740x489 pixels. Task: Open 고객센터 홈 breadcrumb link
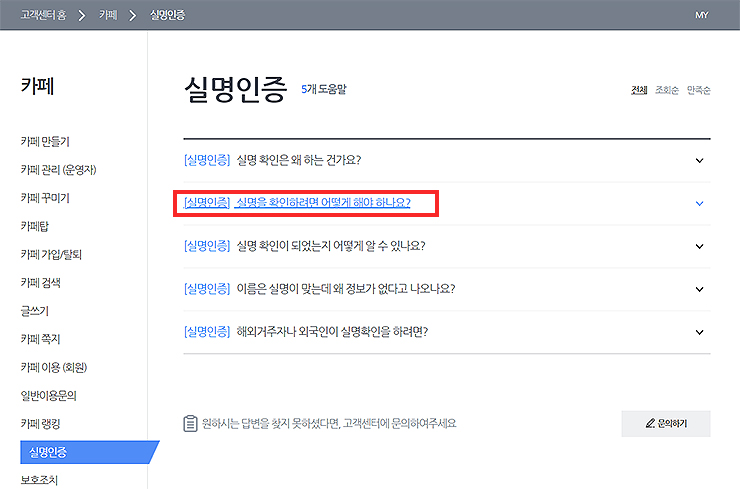[x=43, y=15]
